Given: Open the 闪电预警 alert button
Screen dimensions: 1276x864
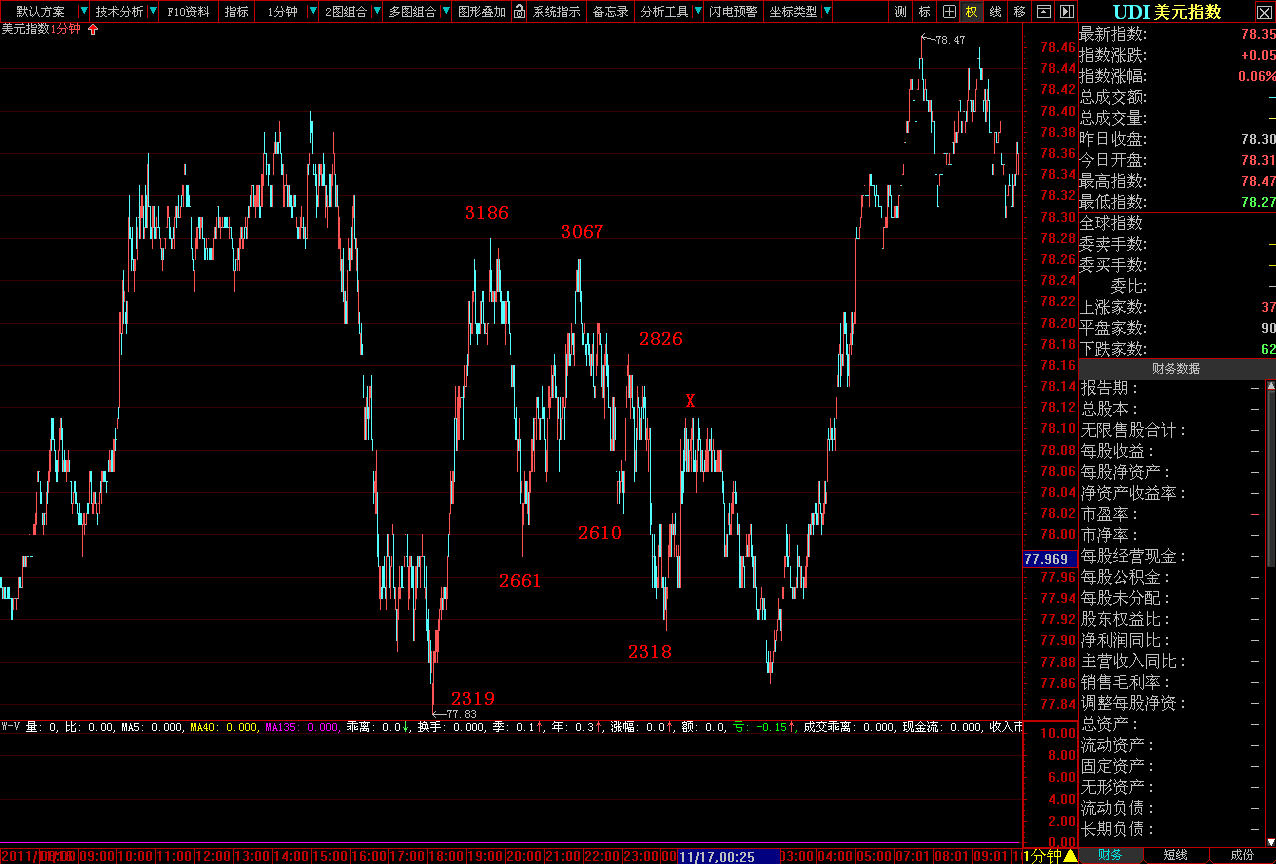Looking at the screenshot, I should 733,12.
